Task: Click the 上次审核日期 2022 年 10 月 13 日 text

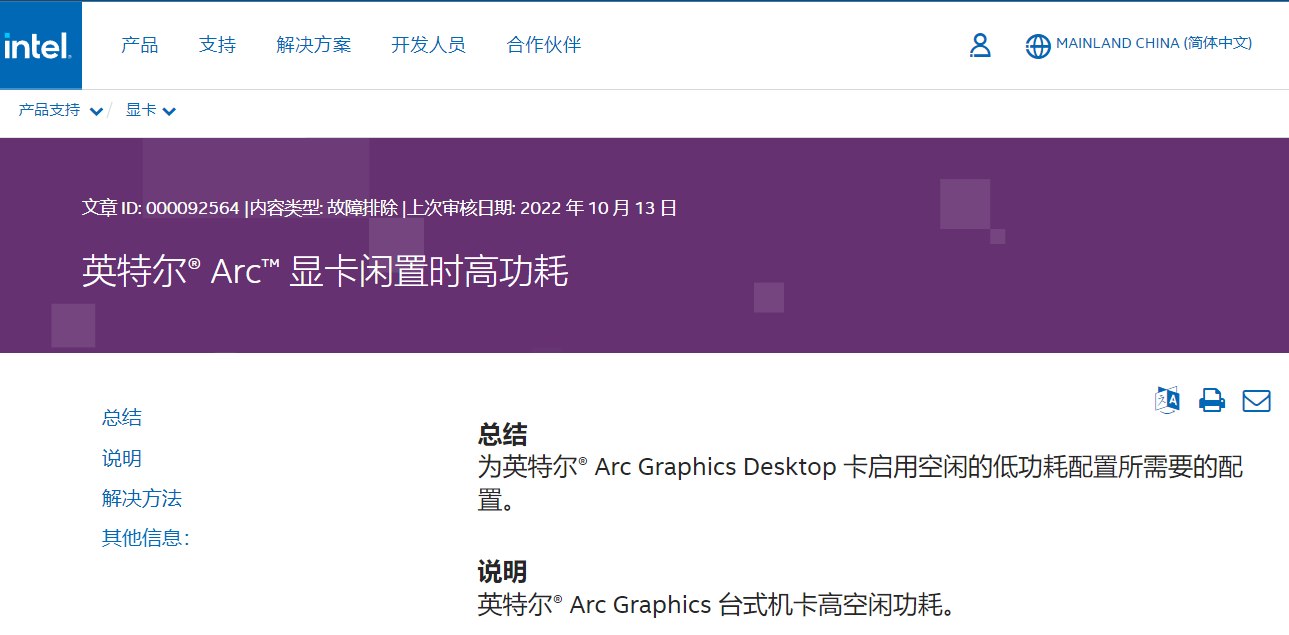Action: pyautogui.click(x=542, y=208)
